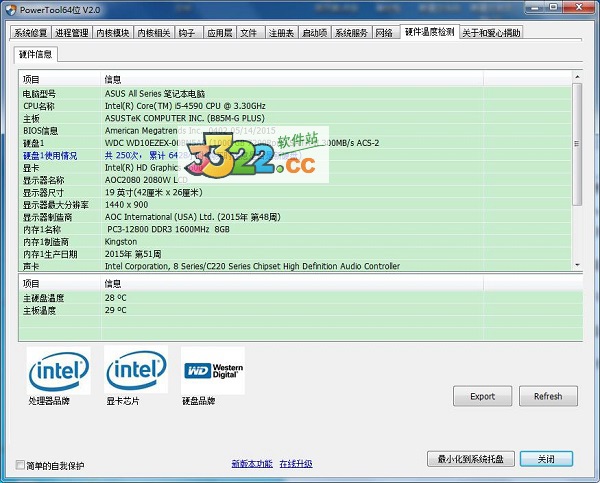Open the 新版本功能 link
The height and width of the screenshot is (483, 600).
[252, 464]
